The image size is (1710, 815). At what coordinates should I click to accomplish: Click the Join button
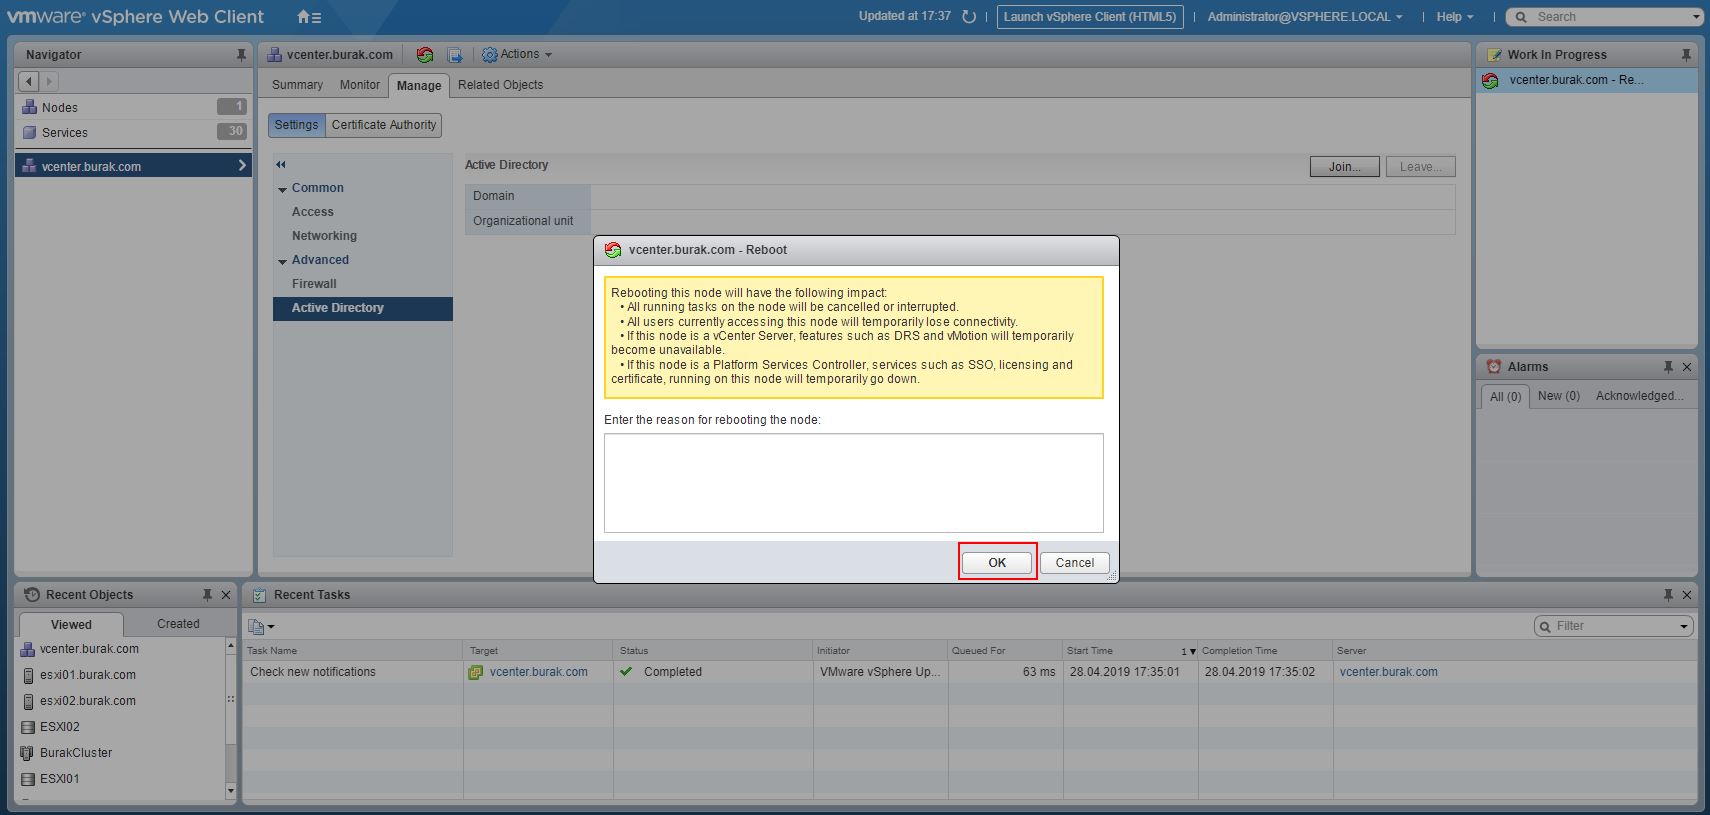(x=1344, y=167)
